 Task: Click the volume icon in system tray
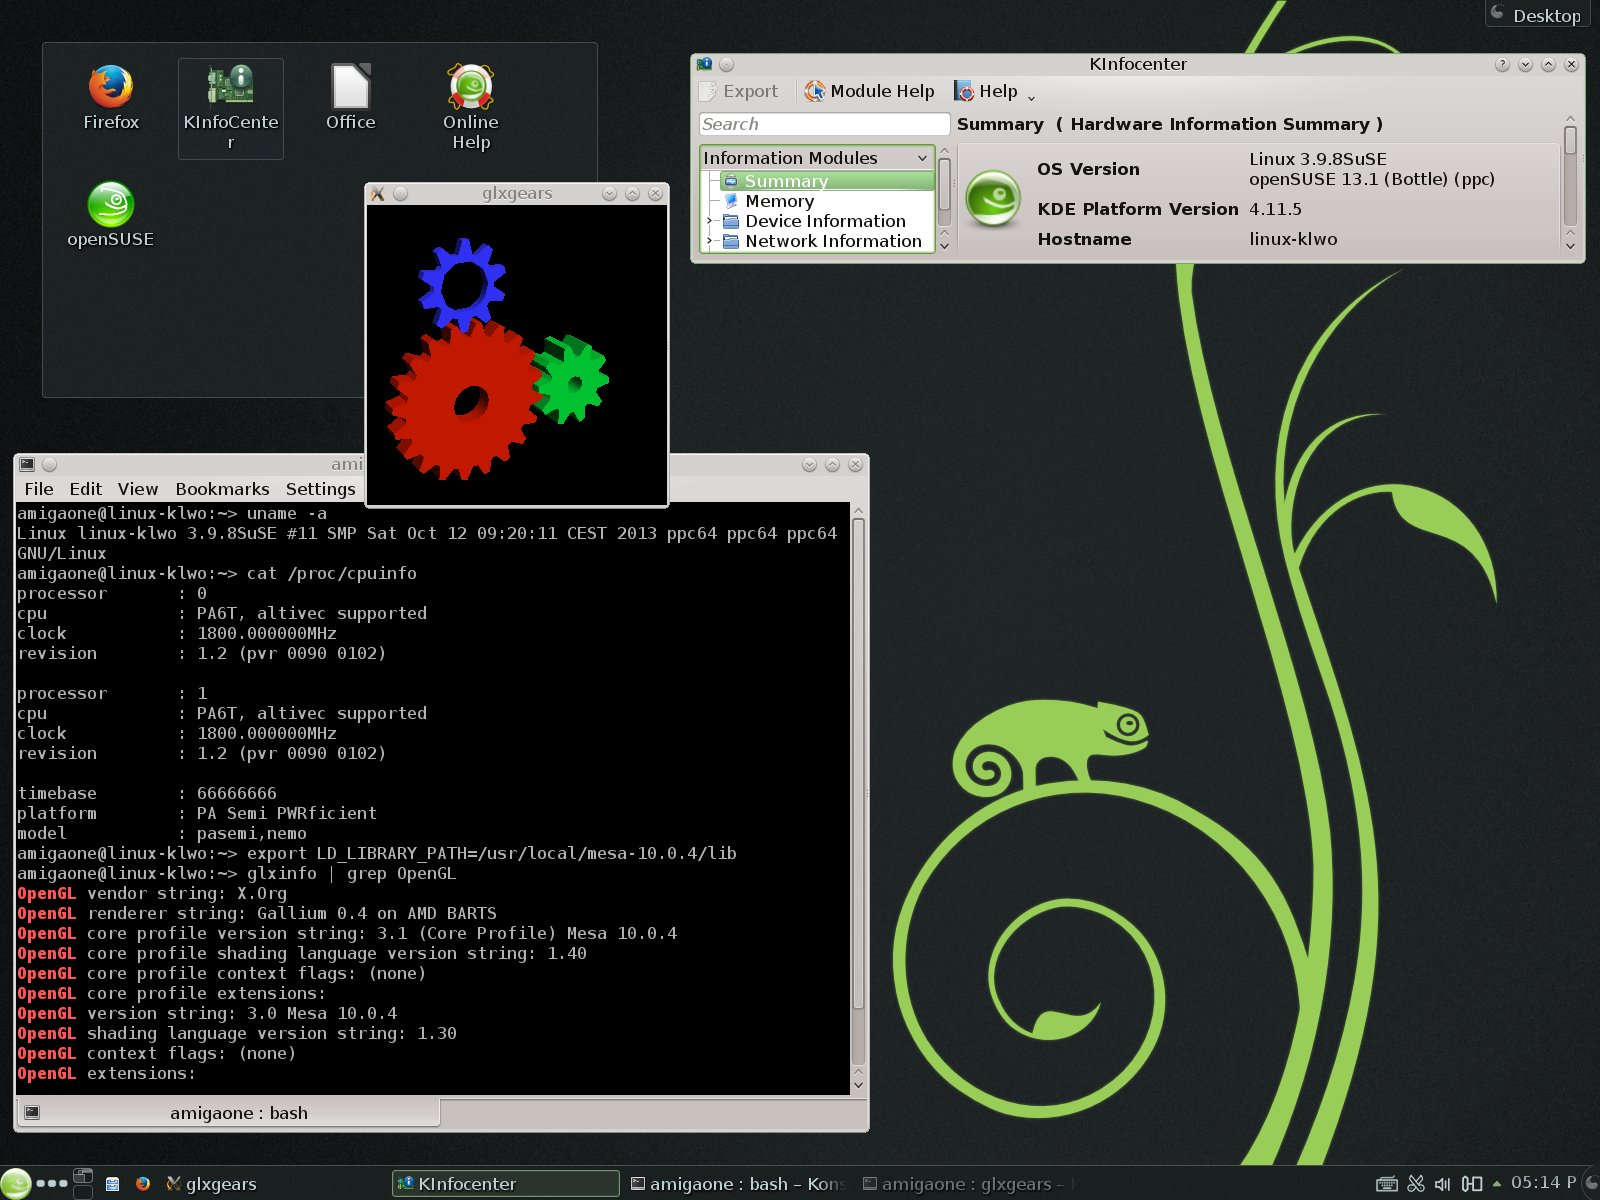(1442, 1184)
